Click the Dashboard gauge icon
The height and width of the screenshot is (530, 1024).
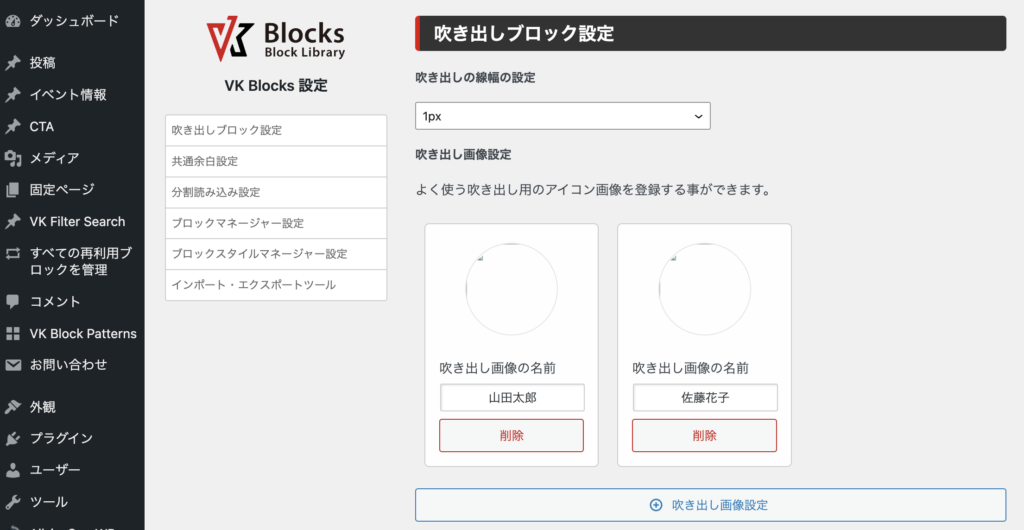click(x=13, y=20)
